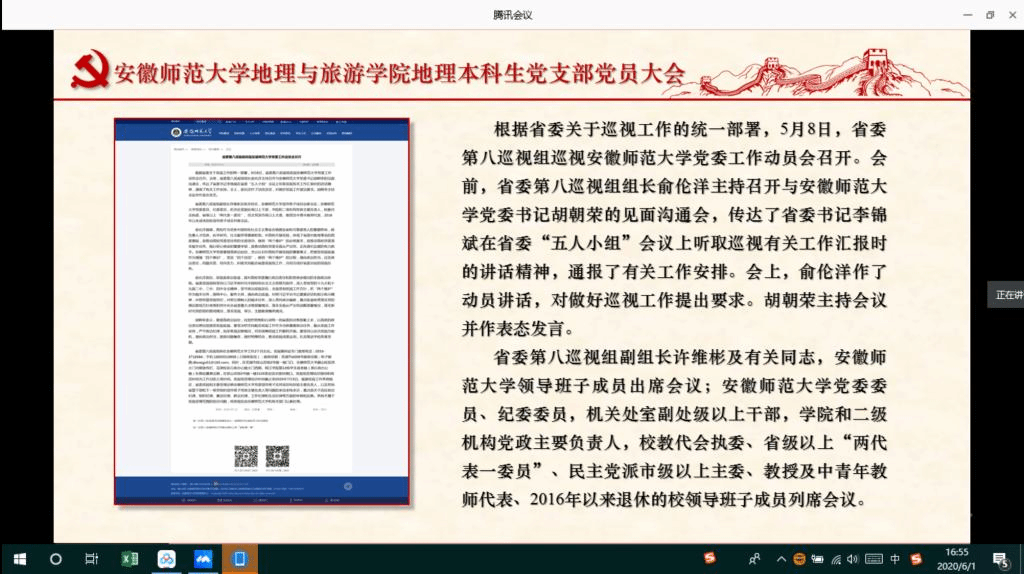
Task: Click the news webpage screenshot thumbnail
Action: [261, 310]
